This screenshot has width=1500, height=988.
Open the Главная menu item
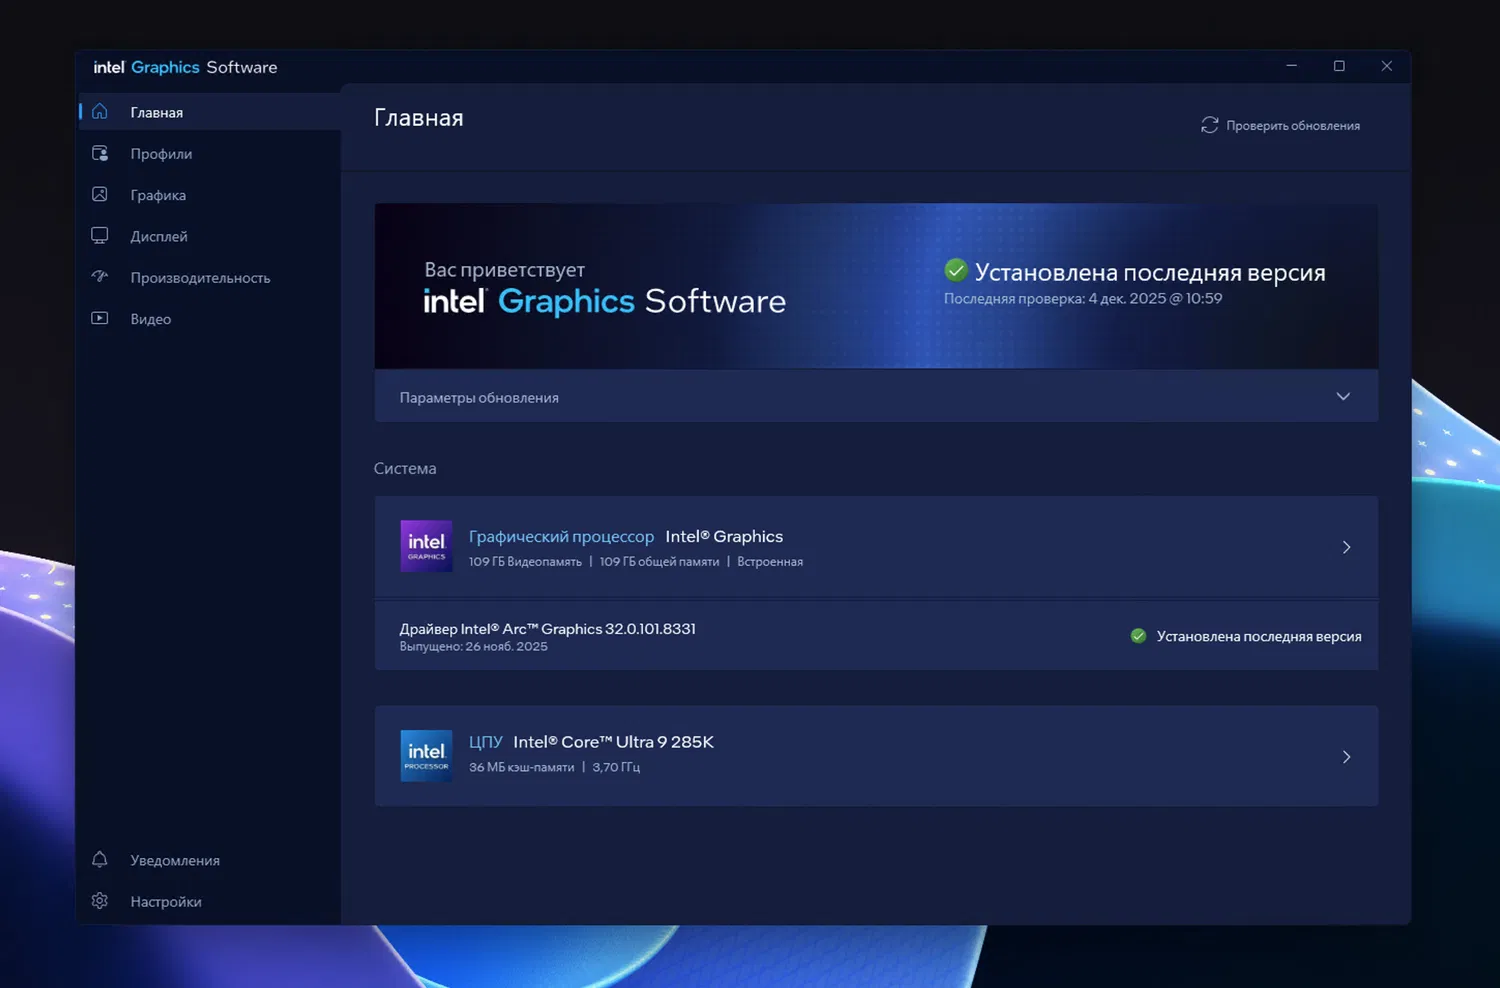pos(210,112)
